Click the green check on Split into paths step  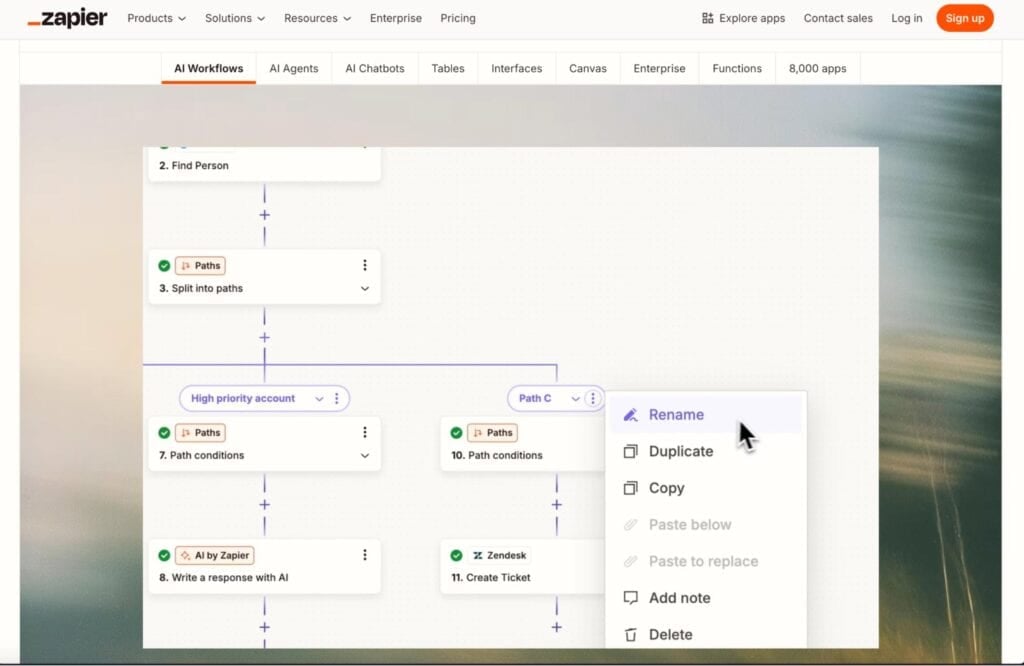(x=164, y=266)
